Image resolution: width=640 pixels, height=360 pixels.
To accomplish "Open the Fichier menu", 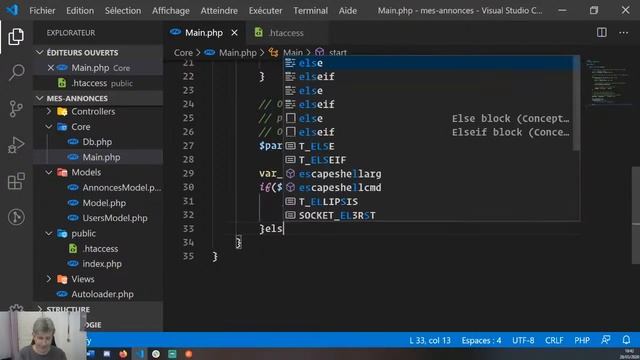I will point(42,11).
